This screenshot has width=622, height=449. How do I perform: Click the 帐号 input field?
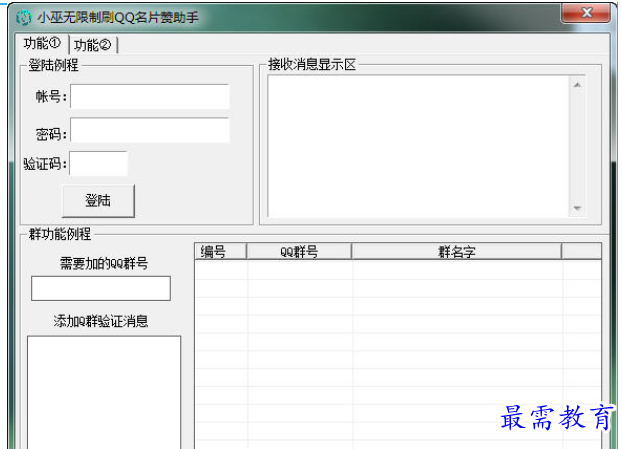point(150,96)
